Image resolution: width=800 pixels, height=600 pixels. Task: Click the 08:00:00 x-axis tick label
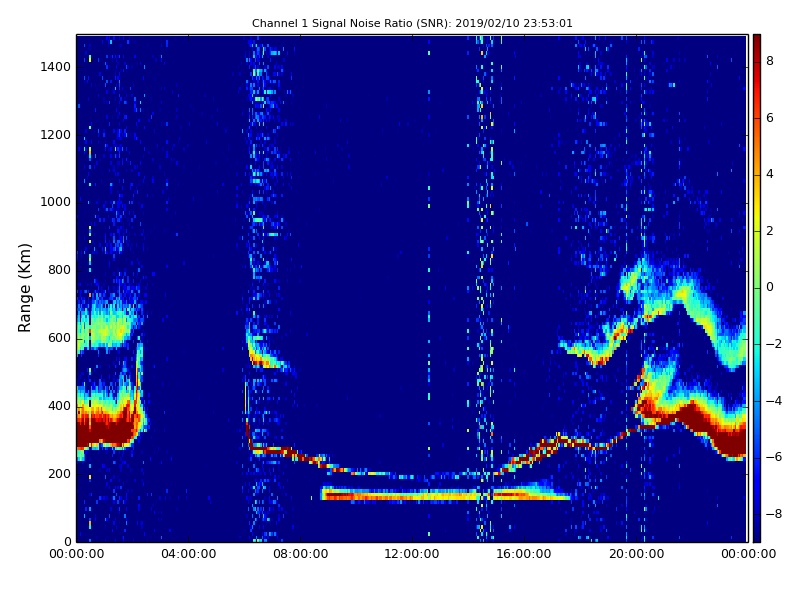[301, 554]
